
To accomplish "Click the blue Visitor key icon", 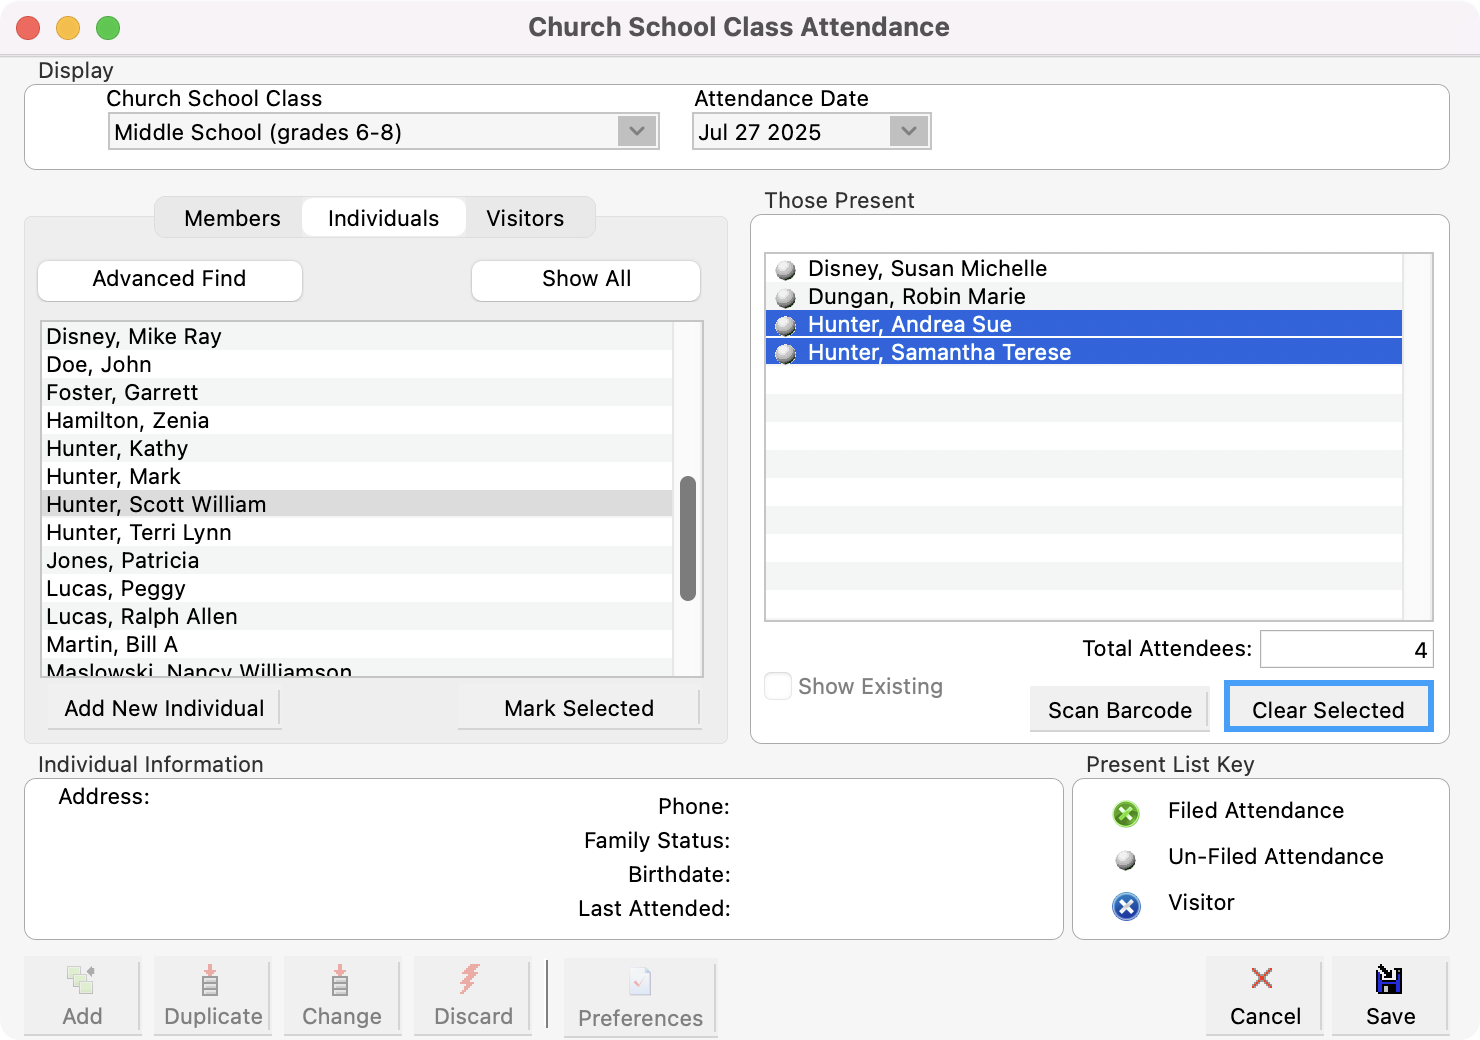I will 1126,907.
